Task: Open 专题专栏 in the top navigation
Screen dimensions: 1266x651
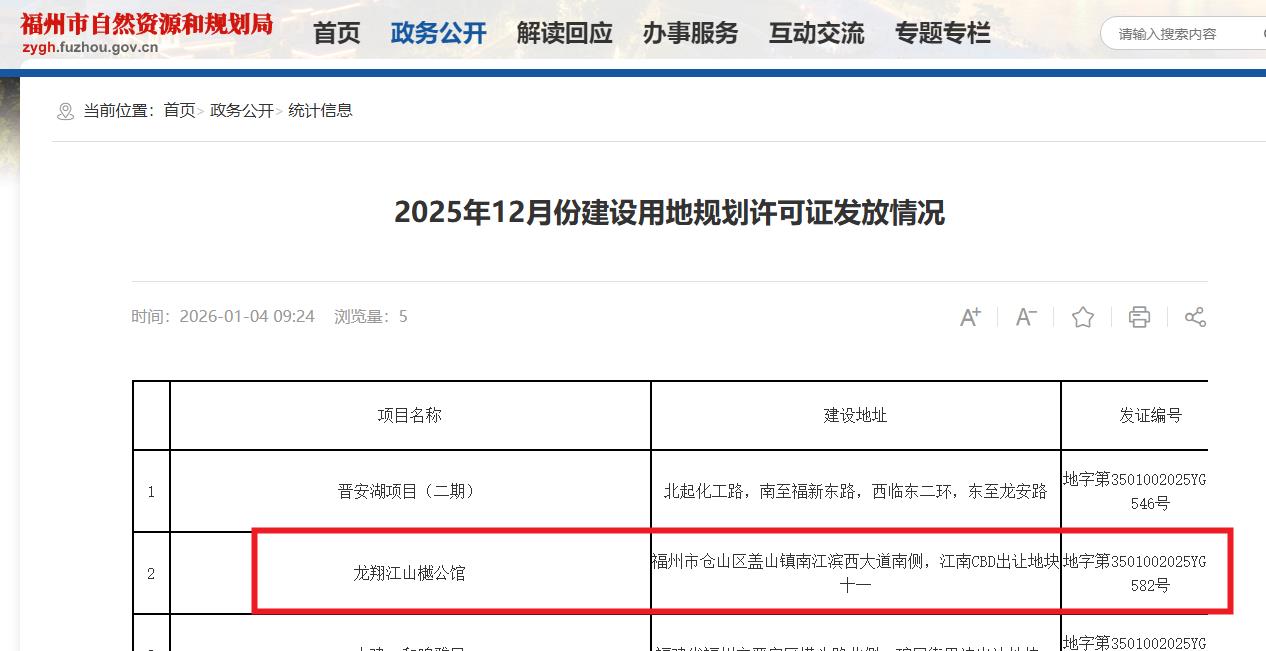Action: point(942,33)
